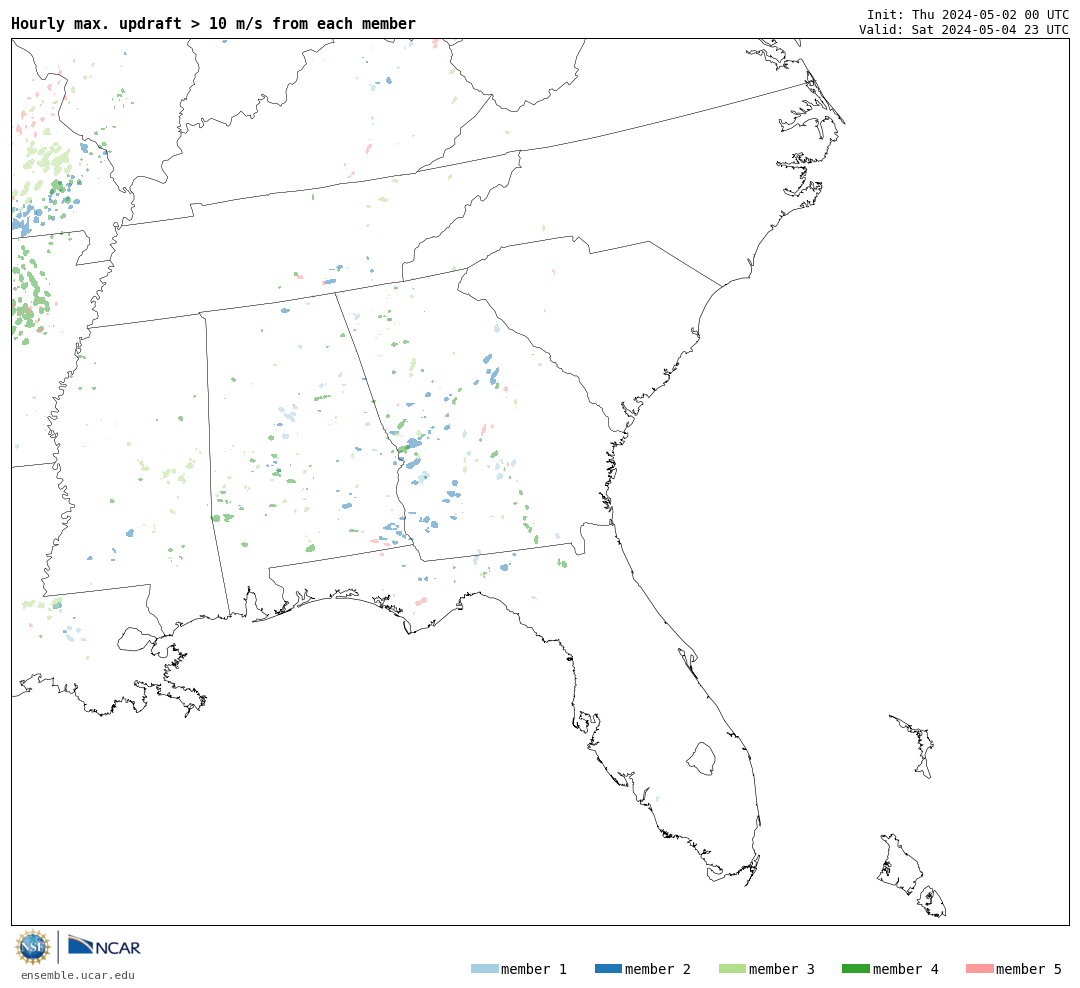The width and height of the screenshot is (1080, 988).
Task: Click the 'Init: Thu 2024-05-02 00 UTC' text
Action: pos(968,14)
